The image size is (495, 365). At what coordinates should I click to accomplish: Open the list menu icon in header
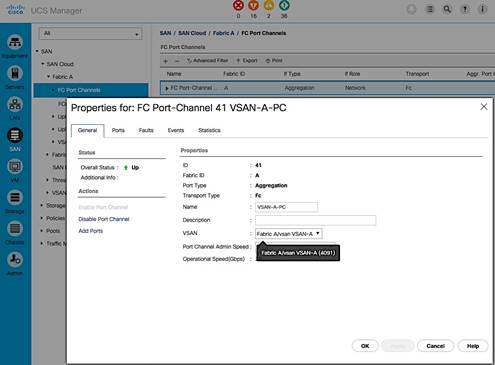pyautogui.click(x=430, y=9)
